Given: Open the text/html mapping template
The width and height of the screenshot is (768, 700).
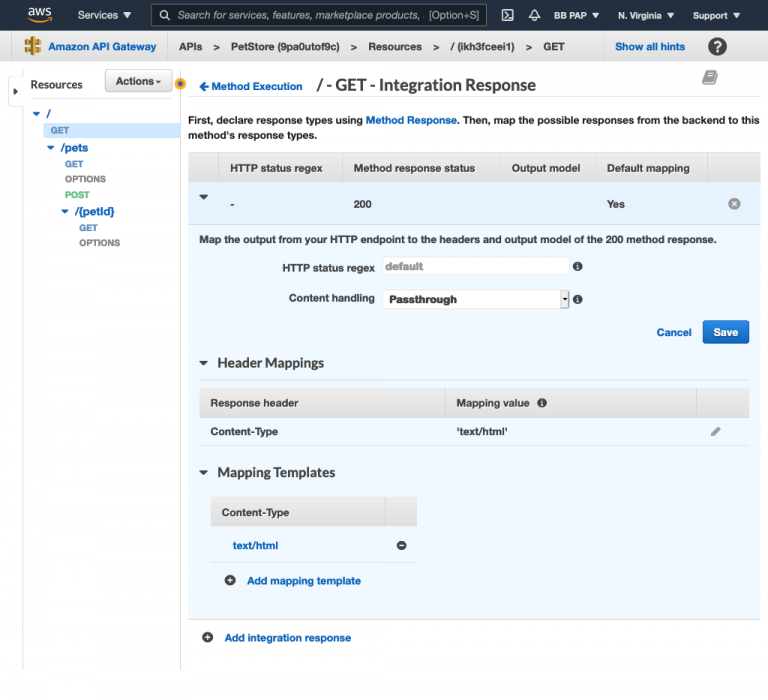Looking at the screenshot, I should [255, 545].
